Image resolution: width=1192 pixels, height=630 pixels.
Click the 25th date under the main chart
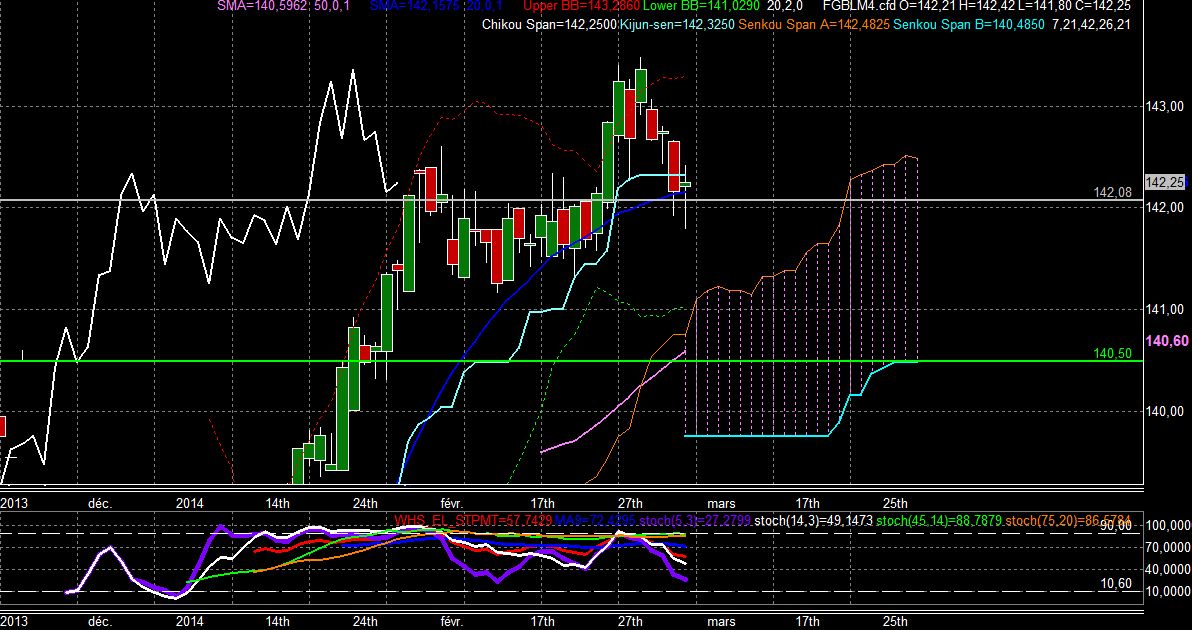(x=896, y=503)
